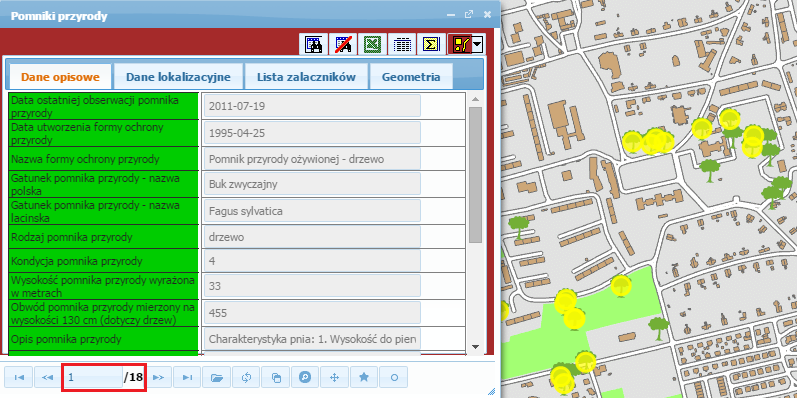Screen dimensions: 797x398
Task: Click the record number input field
Action: (93, 377)
